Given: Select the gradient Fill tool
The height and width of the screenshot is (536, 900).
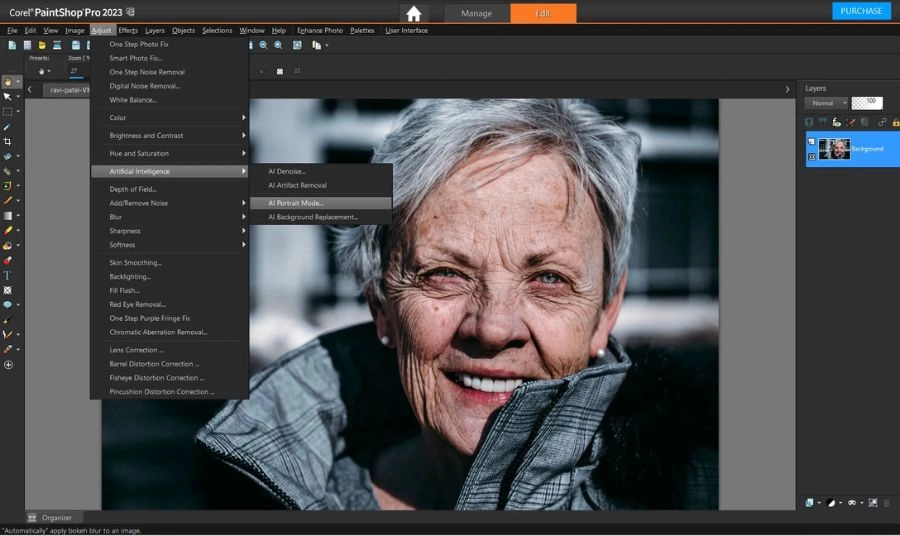Looking at the screenshot, I should pyautogui.click(x=7, y=216).
